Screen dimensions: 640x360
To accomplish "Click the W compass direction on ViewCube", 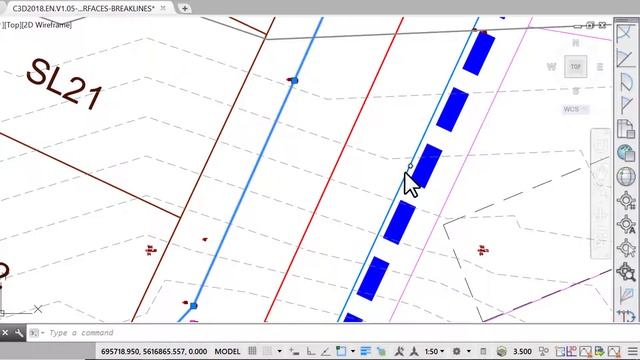I will [x=551, y=67].
